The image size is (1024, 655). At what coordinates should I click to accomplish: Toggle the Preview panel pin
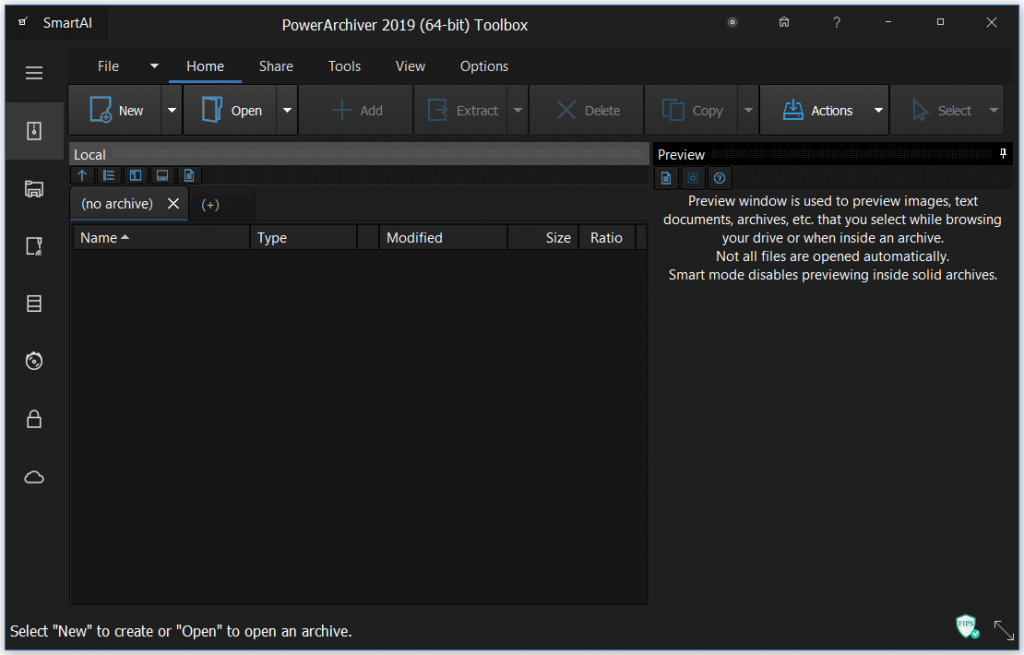1003,154
